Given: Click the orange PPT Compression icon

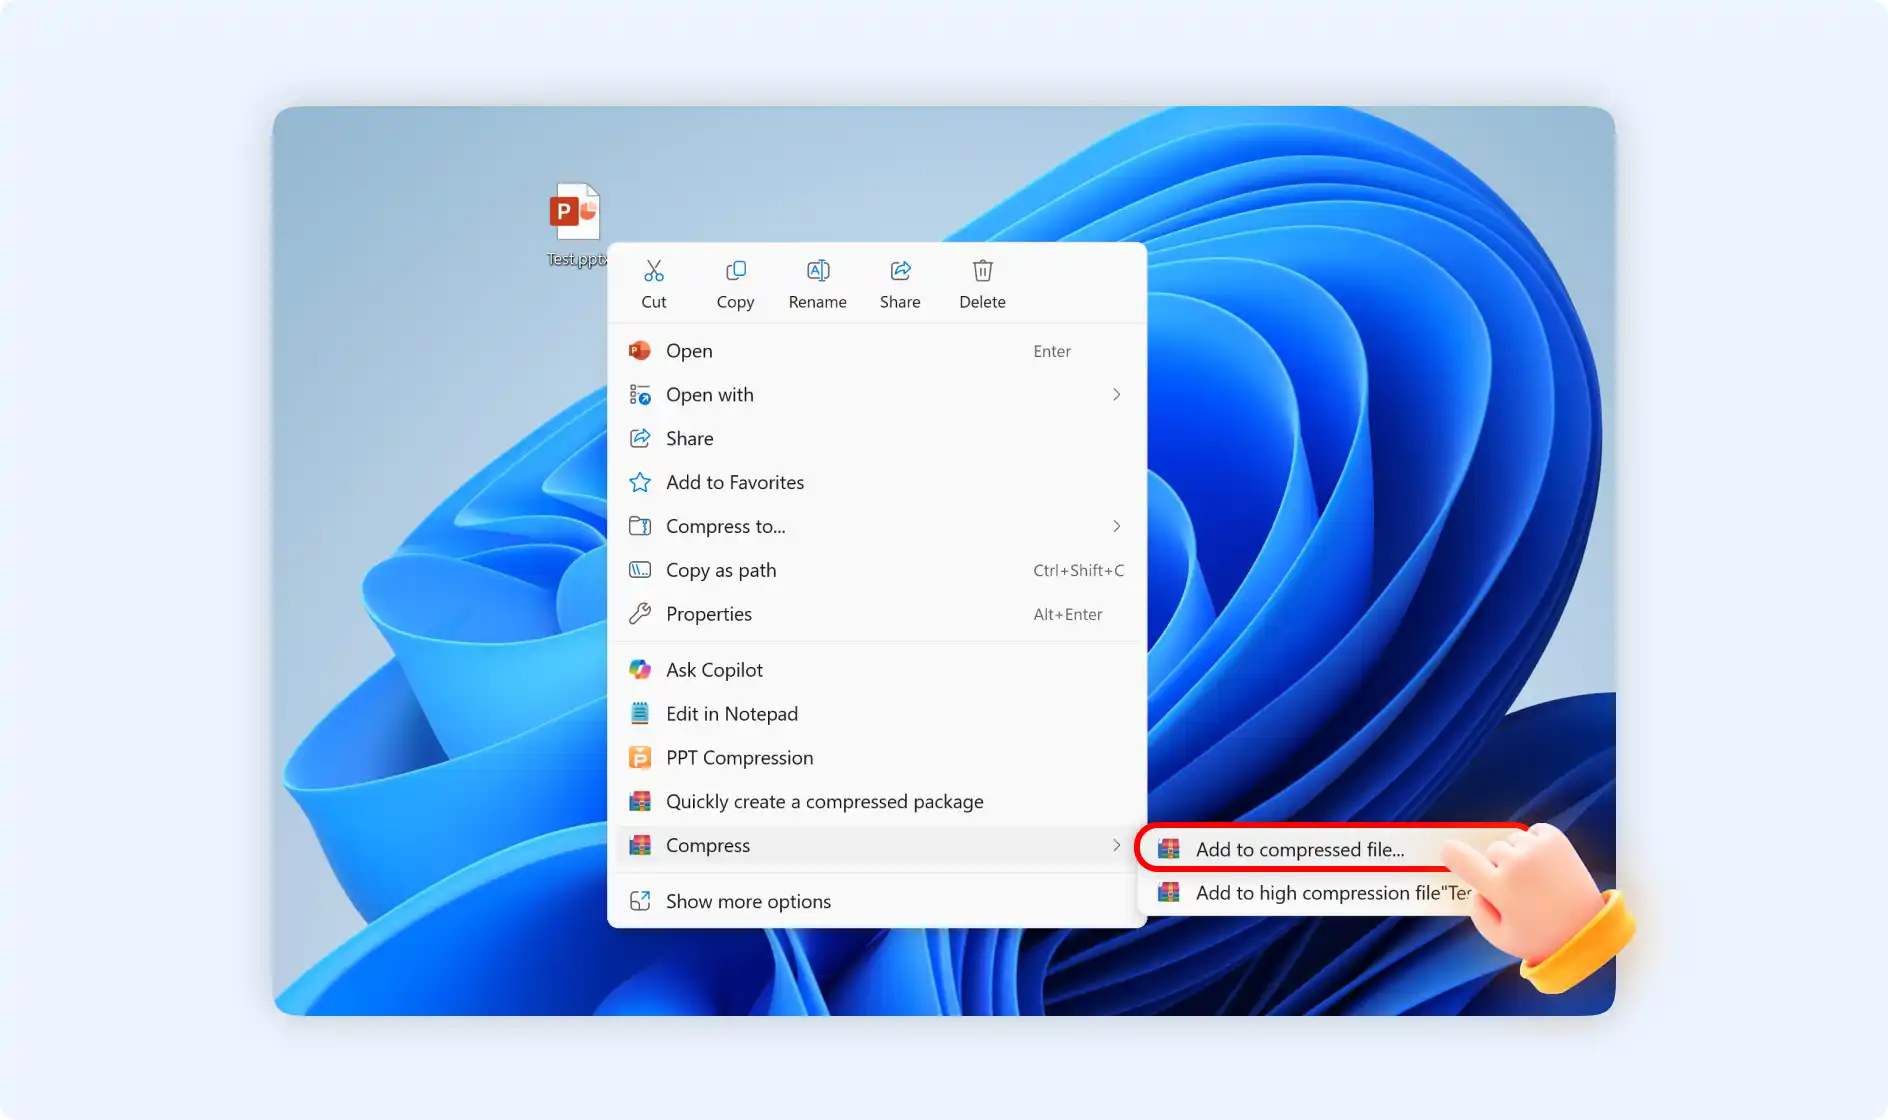Looking at the screenshot, I should [x=640, y=758].
